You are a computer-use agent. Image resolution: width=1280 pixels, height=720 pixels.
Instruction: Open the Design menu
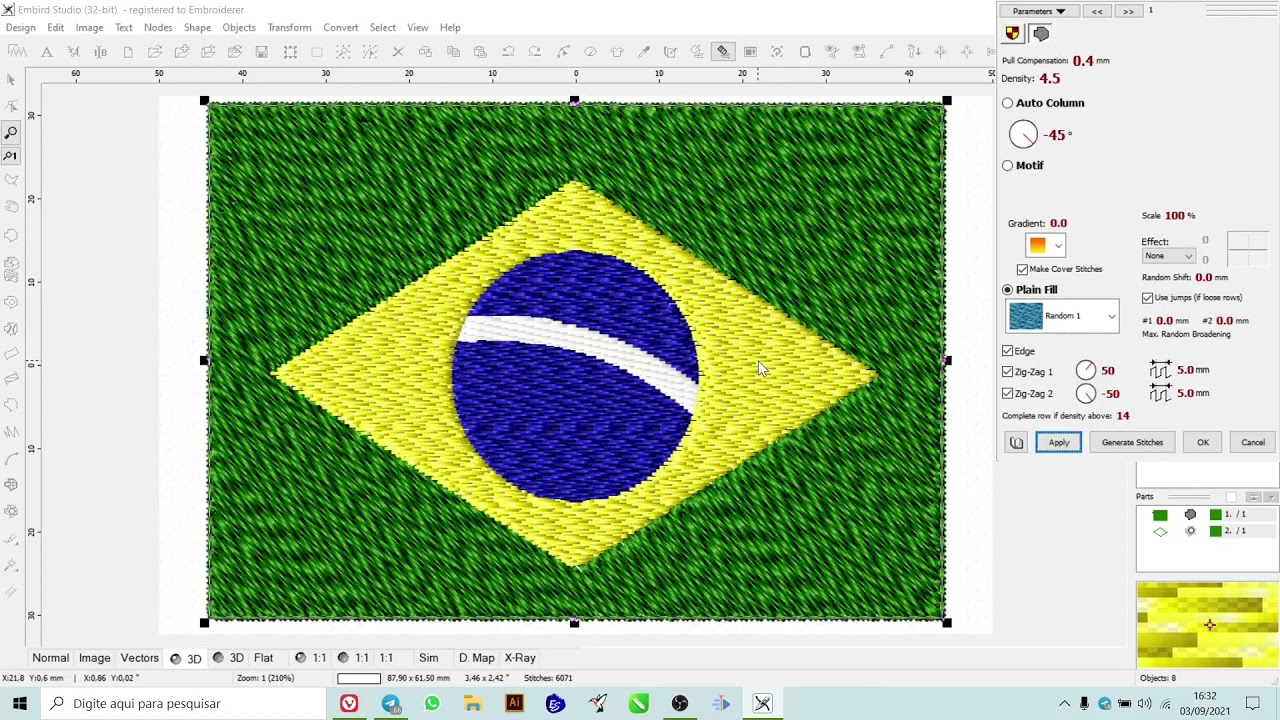[20, 27]
